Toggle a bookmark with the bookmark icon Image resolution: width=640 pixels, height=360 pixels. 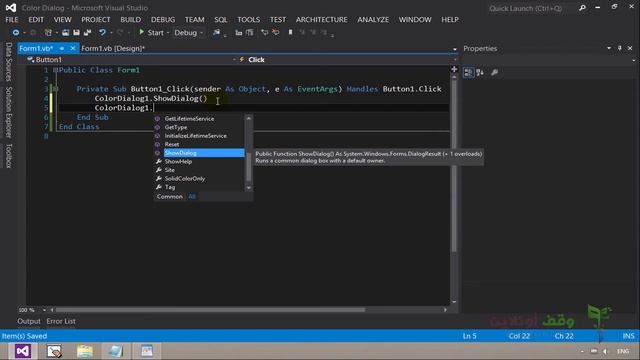point(290,32)
